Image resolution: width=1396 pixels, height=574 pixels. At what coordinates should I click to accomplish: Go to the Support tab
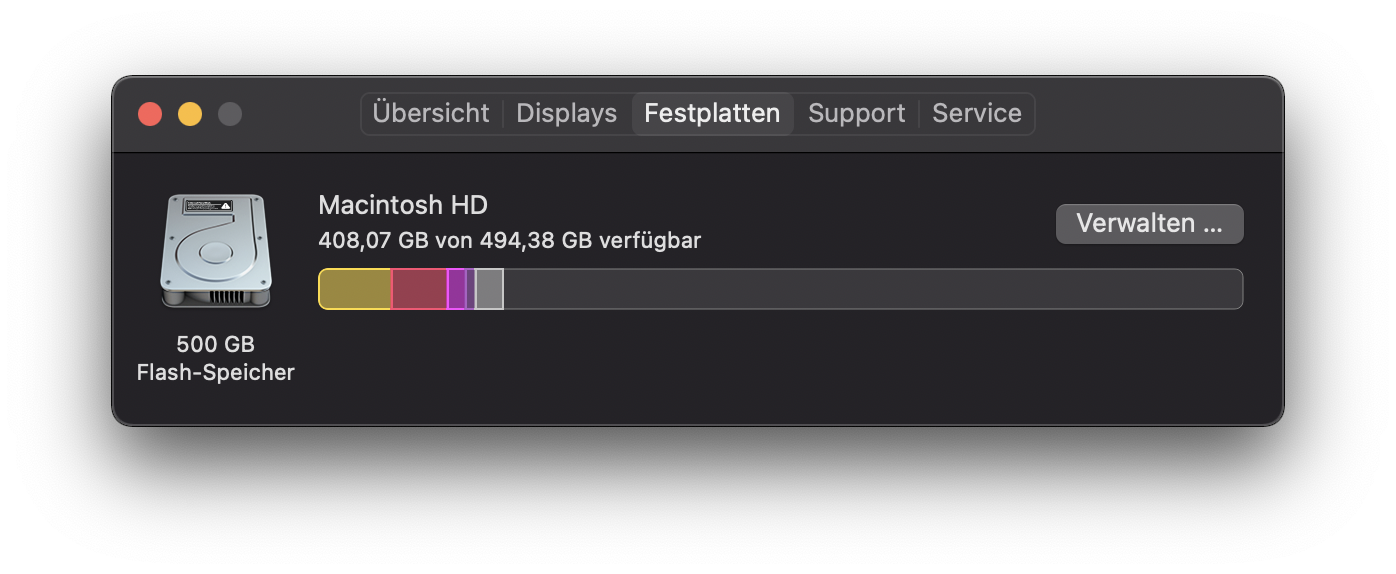click(856, 113)
